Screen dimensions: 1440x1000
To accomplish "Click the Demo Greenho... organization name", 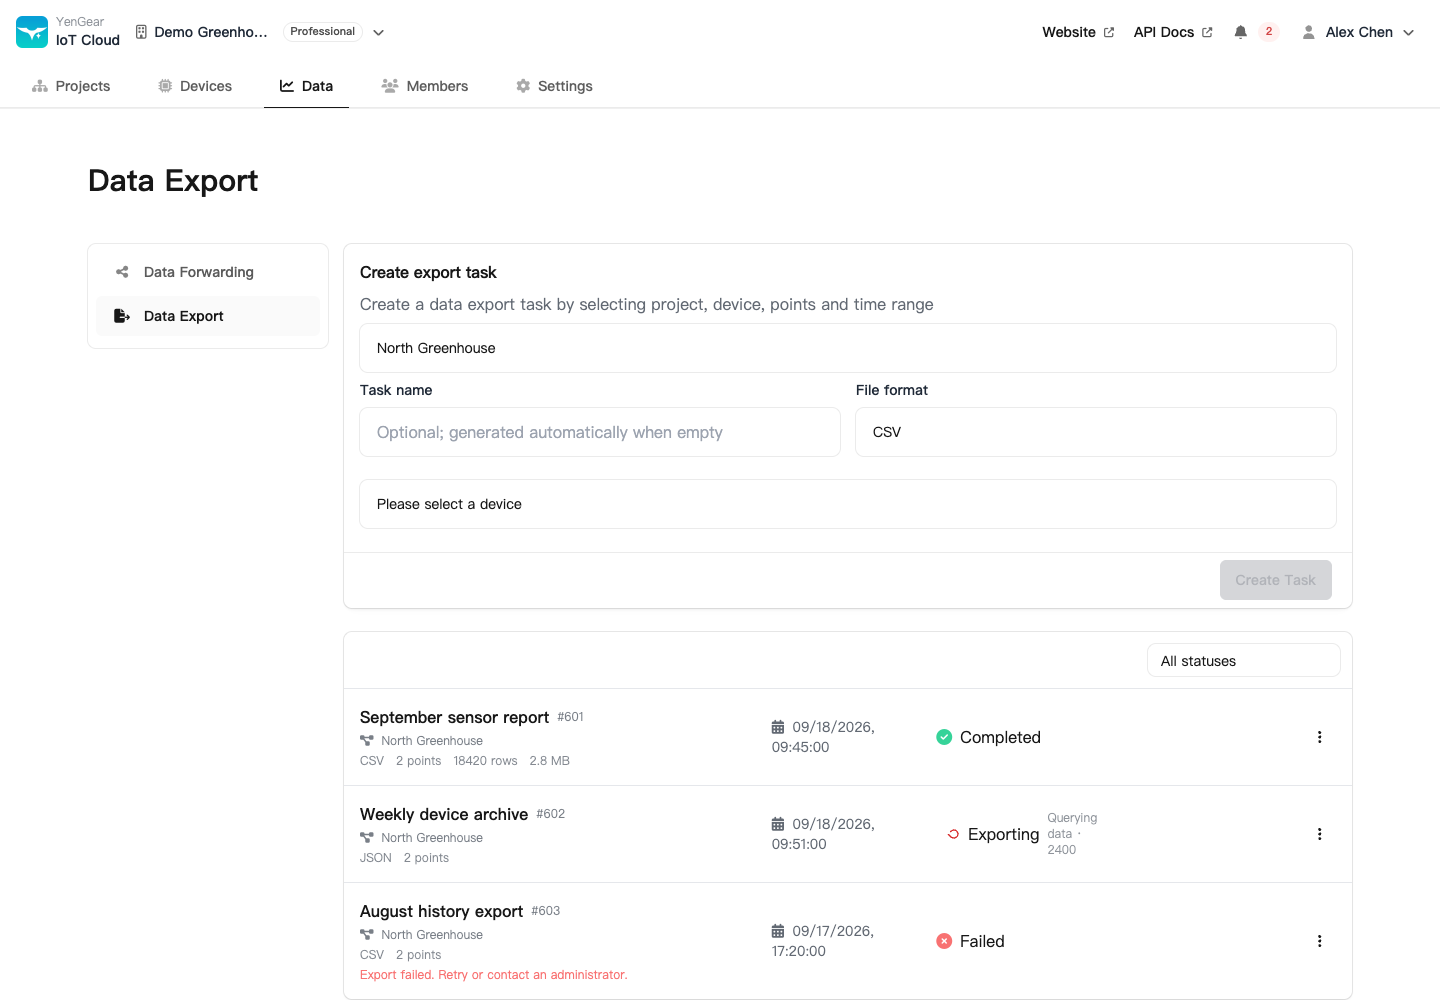I will coord(211,32).
